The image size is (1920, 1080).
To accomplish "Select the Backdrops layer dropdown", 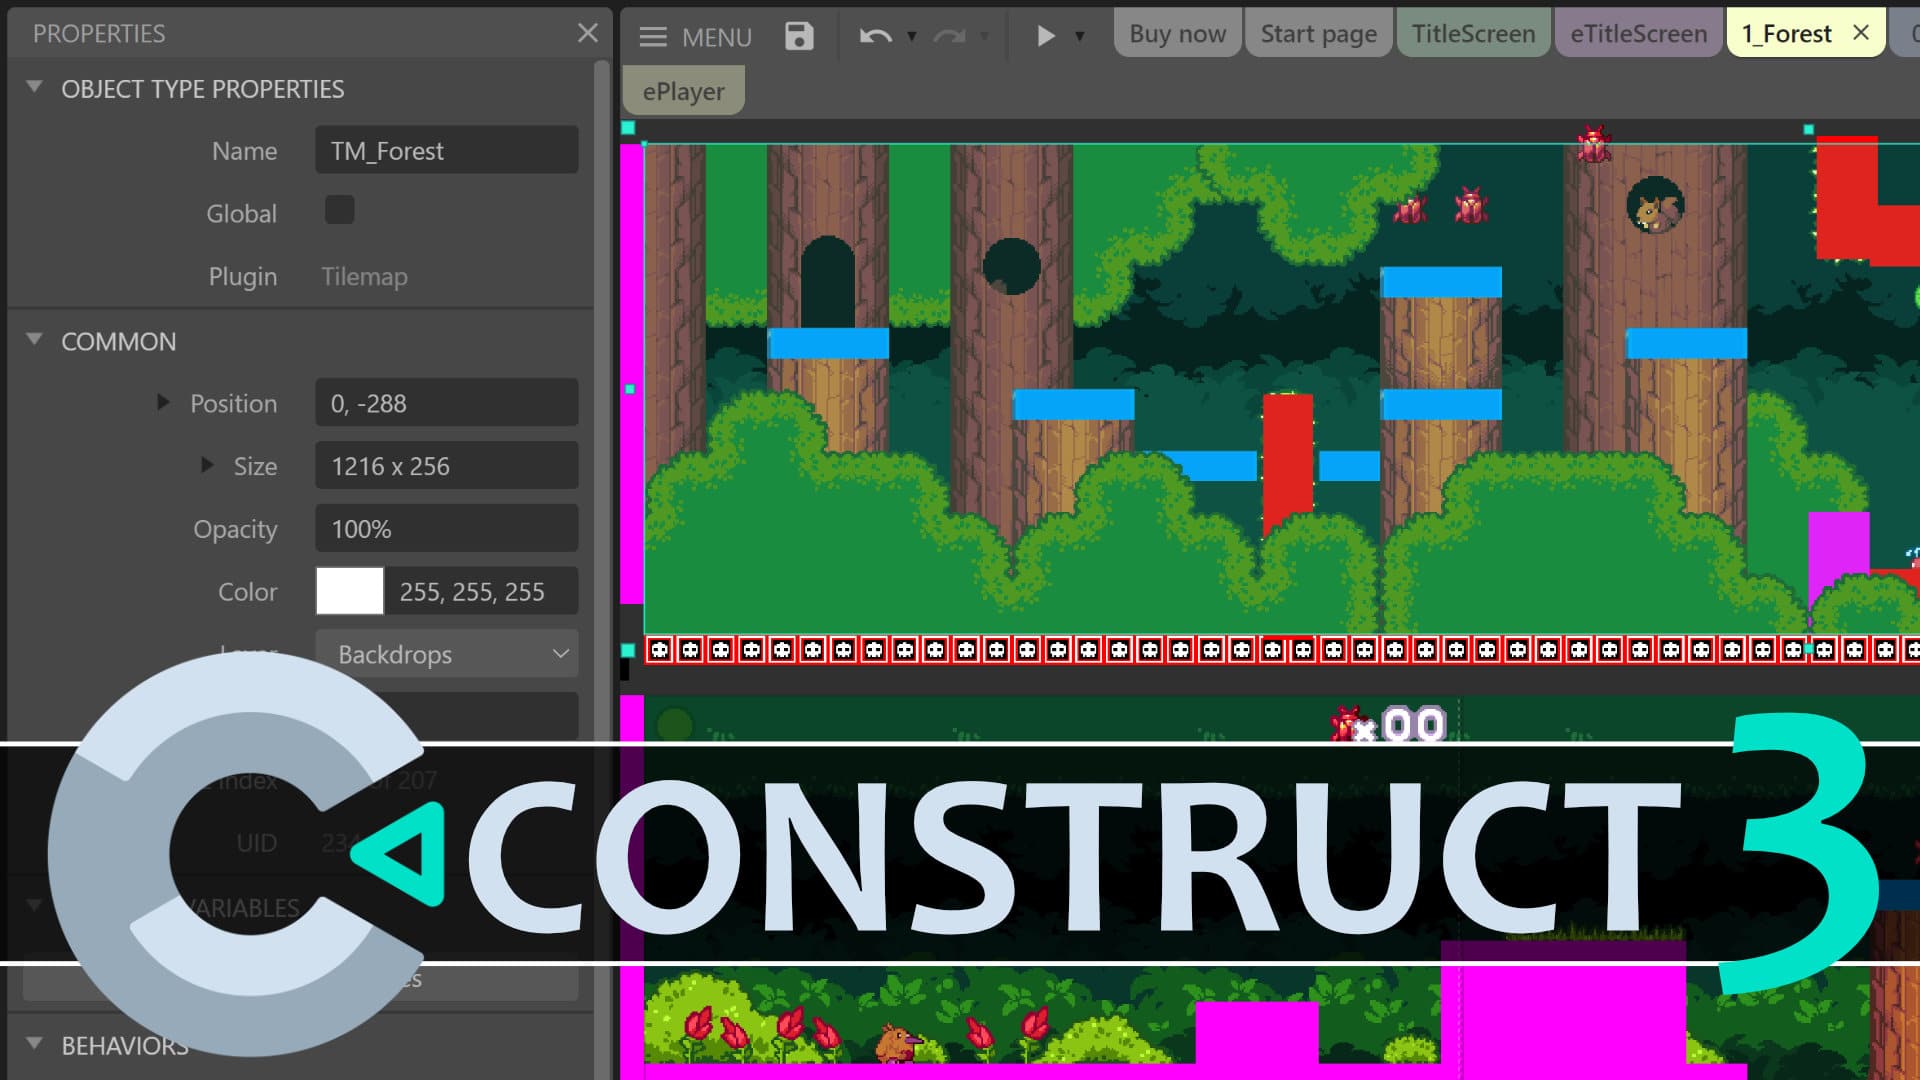I will pos(447,653).
